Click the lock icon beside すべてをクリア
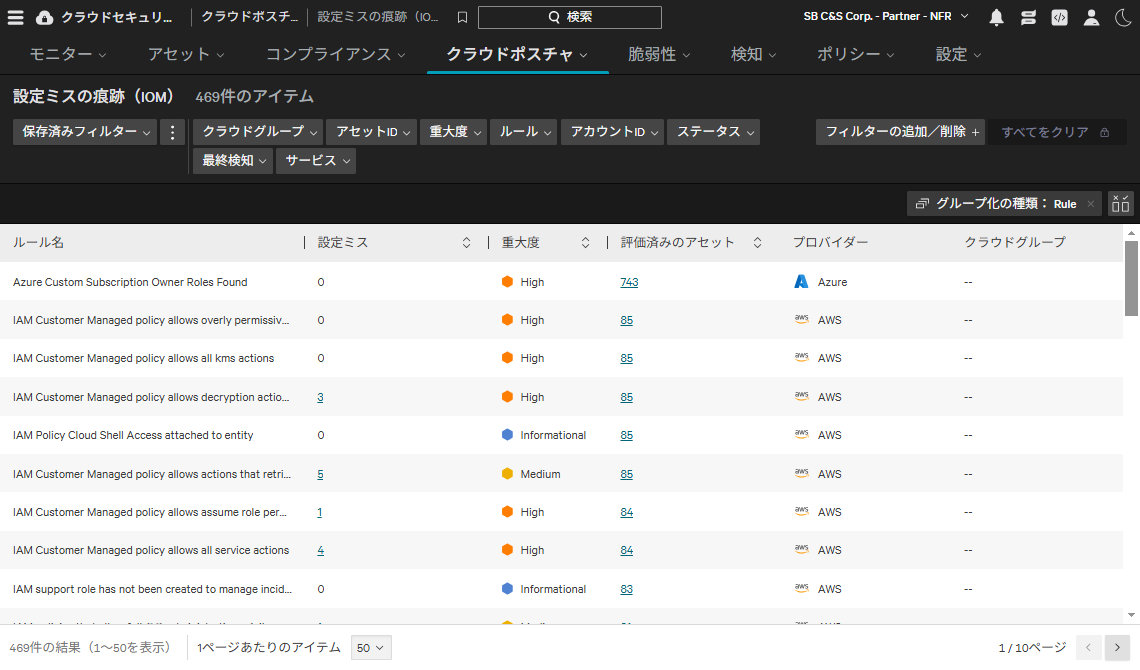1140x670 pixels. (1104, 132)
